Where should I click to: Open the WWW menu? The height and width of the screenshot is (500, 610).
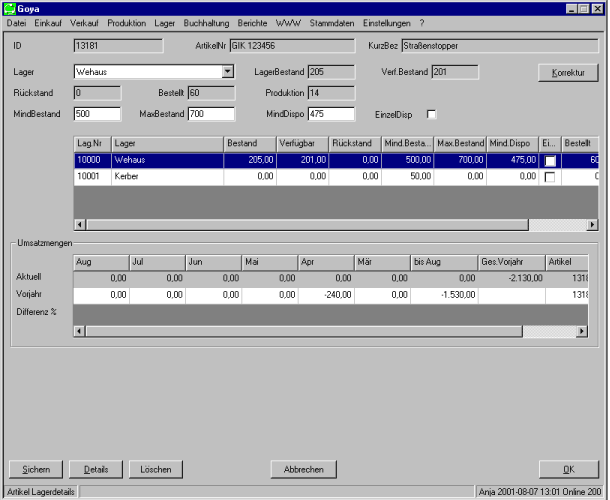288,23
